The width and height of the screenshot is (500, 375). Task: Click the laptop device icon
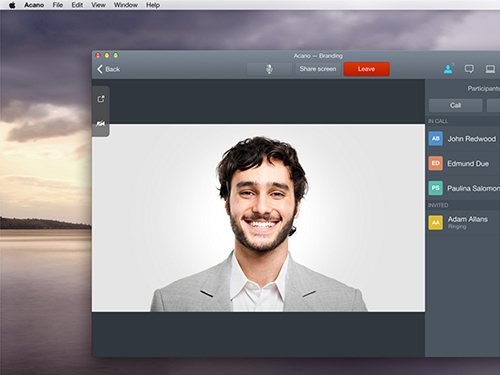(490, 69)
